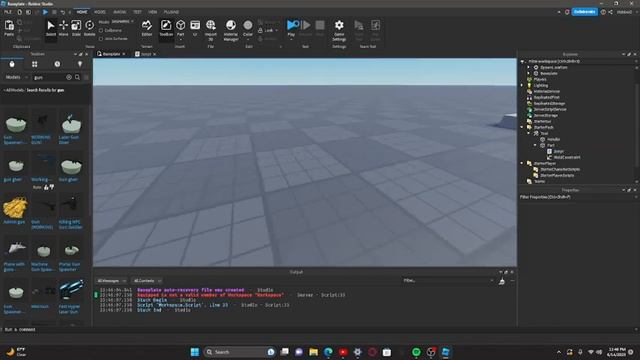Open Game Settings

339,30
